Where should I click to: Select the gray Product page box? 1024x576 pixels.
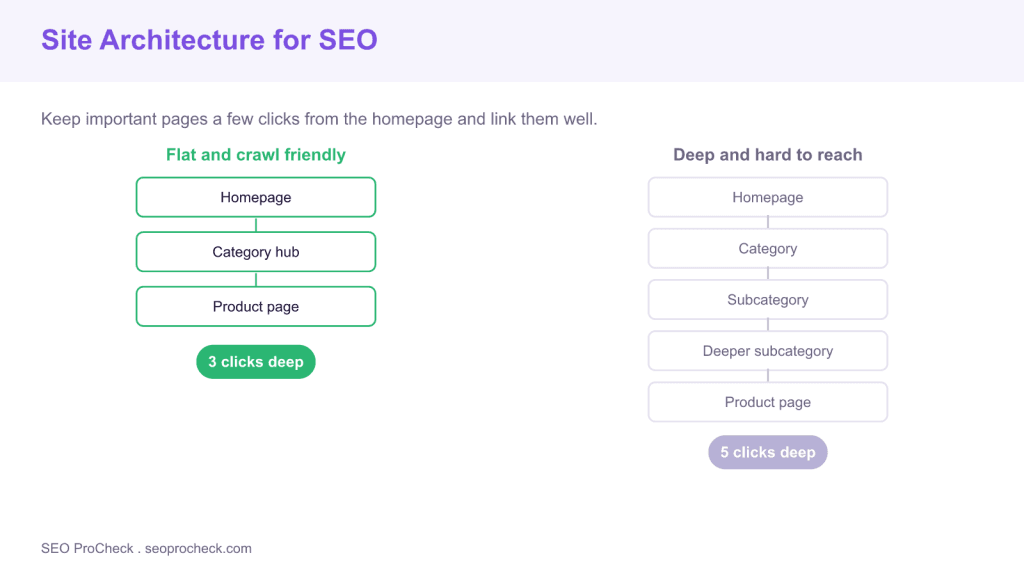[768, 402]
